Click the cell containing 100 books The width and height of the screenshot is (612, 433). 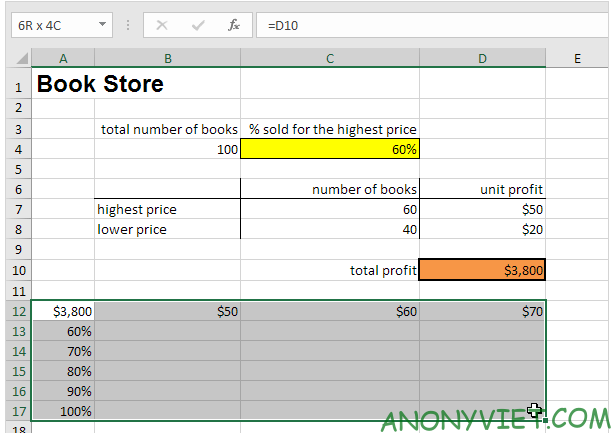pos(167,149)
